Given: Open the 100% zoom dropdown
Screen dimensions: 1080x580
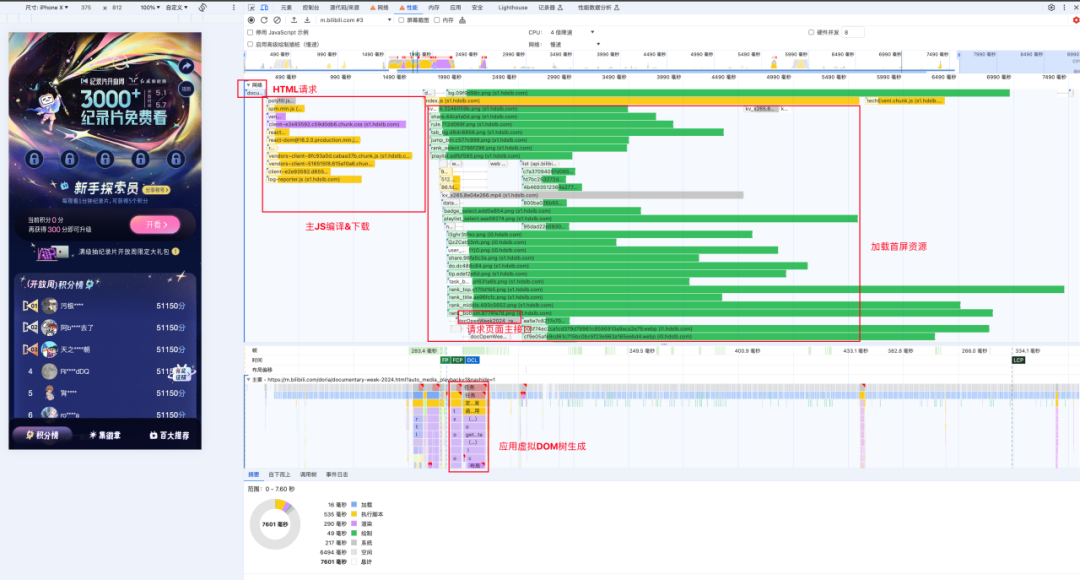Looking at the screenshot, I should 150,8.
